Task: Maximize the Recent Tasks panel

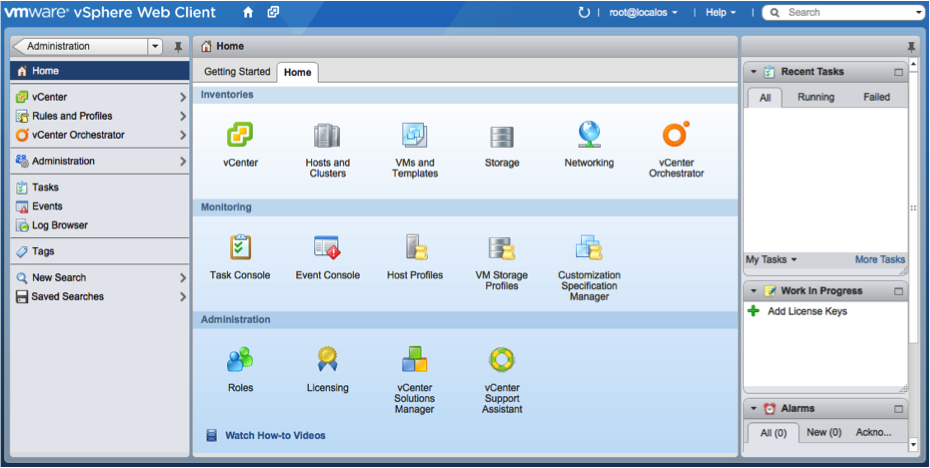Action: (899, 72)
